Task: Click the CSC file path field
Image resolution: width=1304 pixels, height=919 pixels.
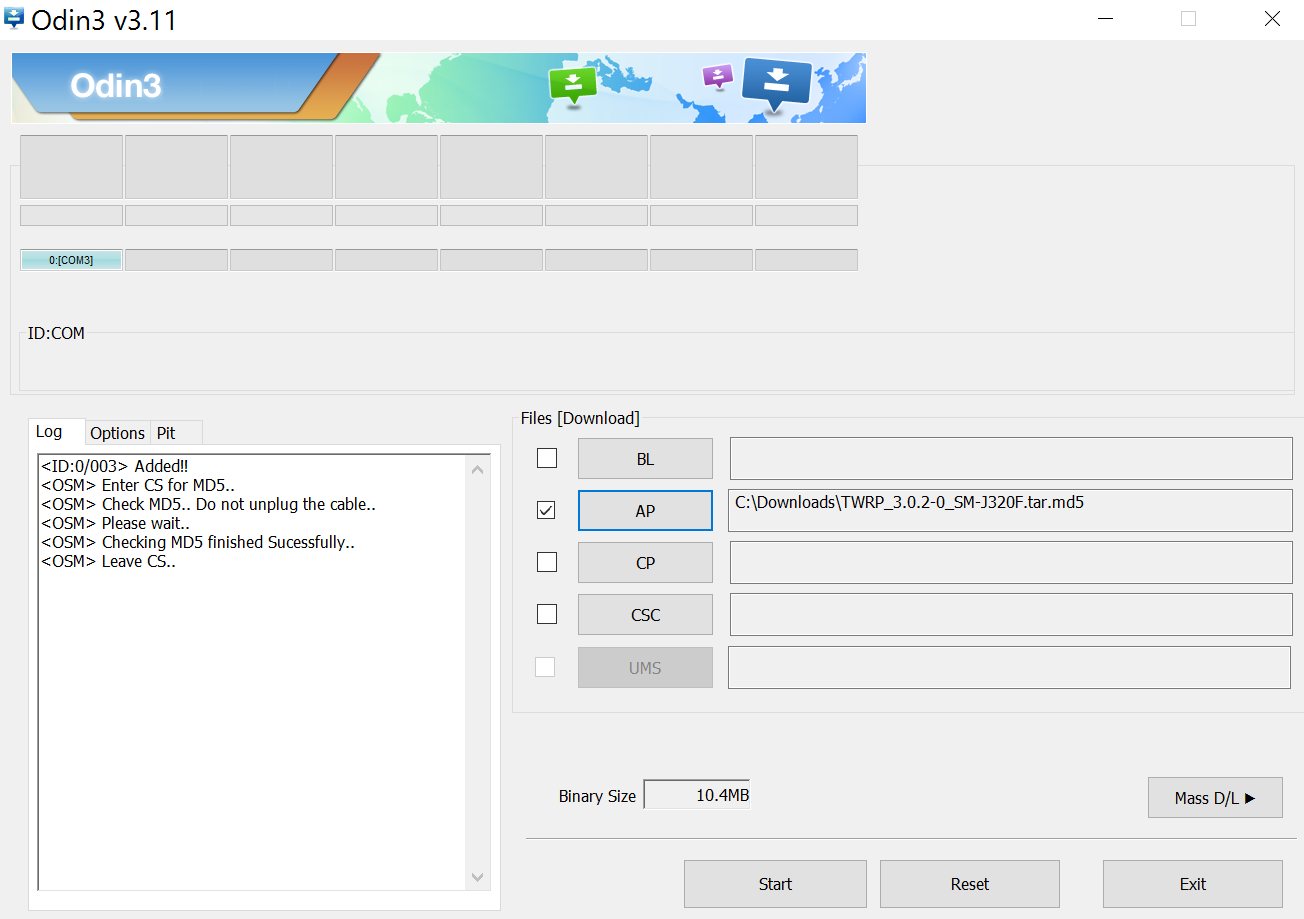Action: (x=1011, y=614)
